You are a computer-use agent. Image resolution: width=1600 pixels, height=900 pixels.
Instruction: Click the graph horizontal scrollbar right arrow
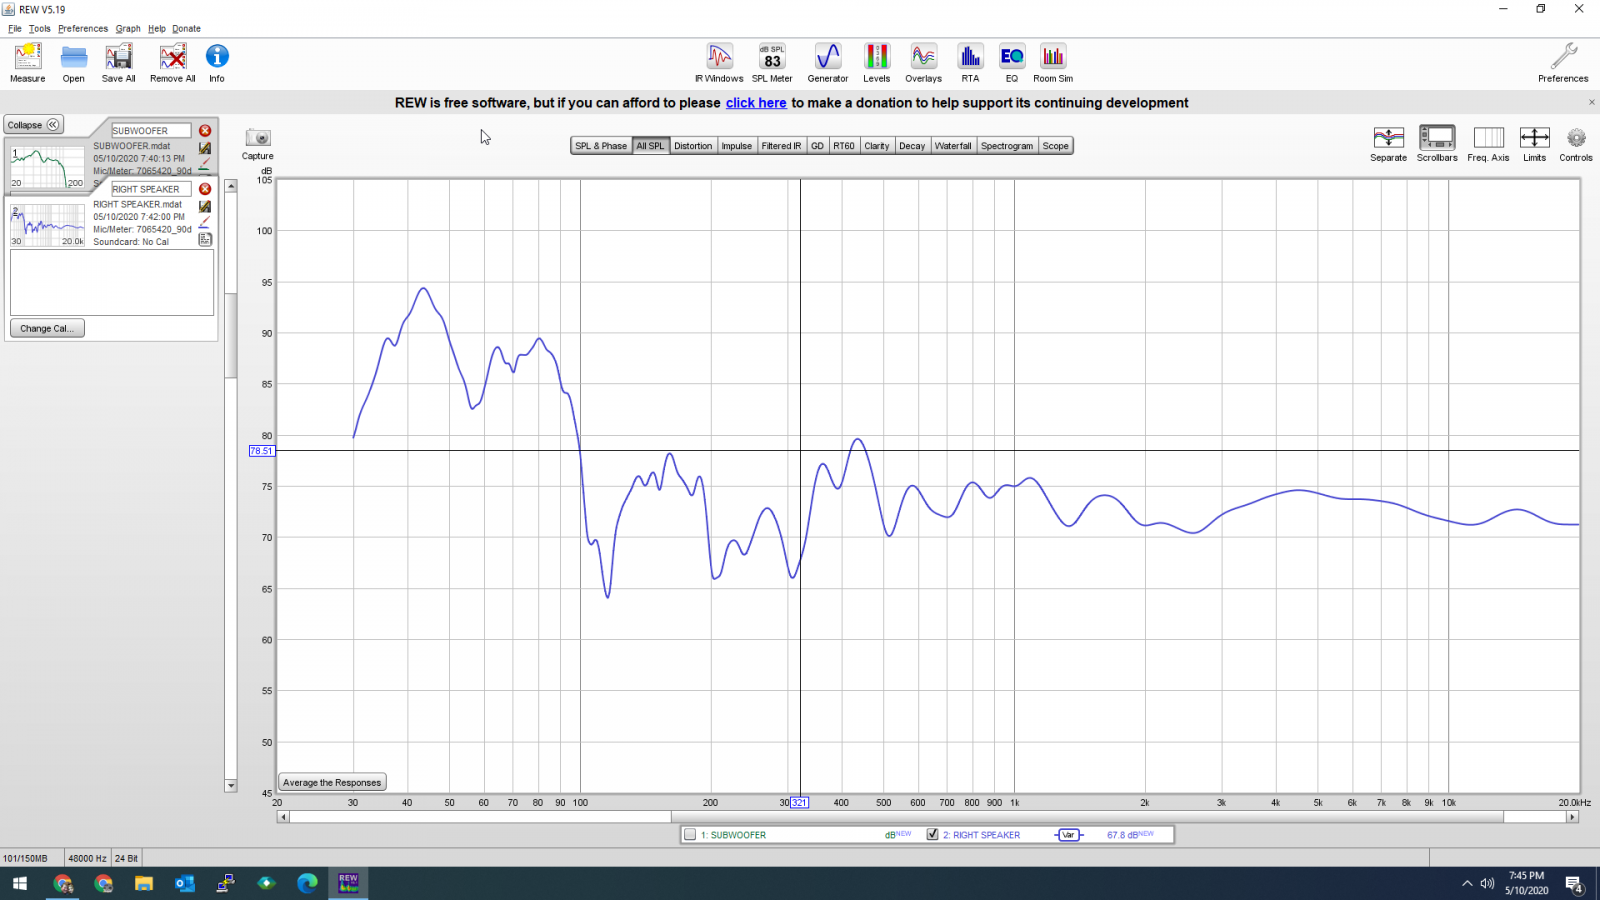(1573, 817)
